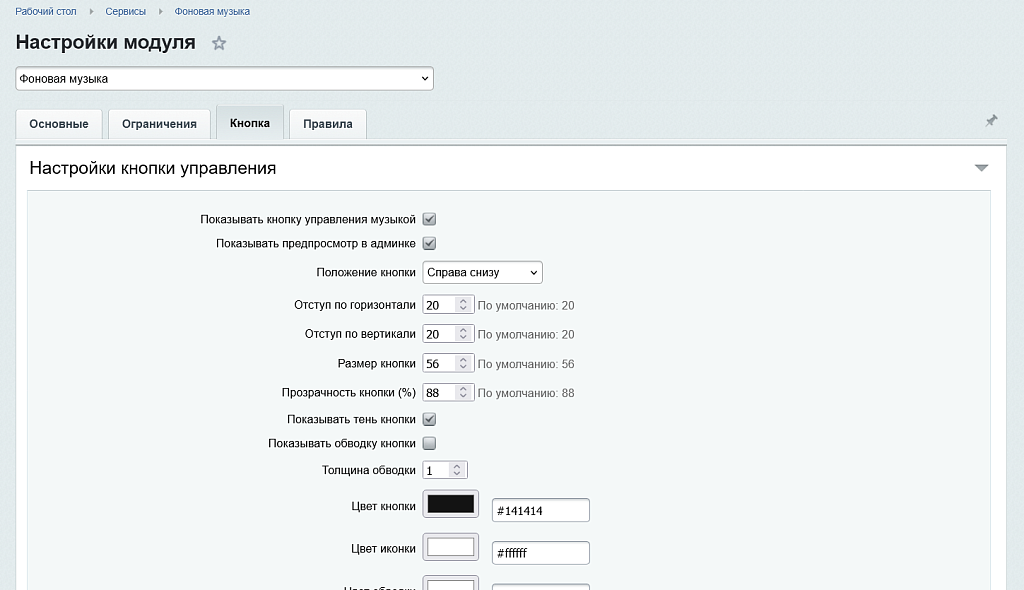
Task: Disable the admin preview checkbox
Action: [429, 243]
